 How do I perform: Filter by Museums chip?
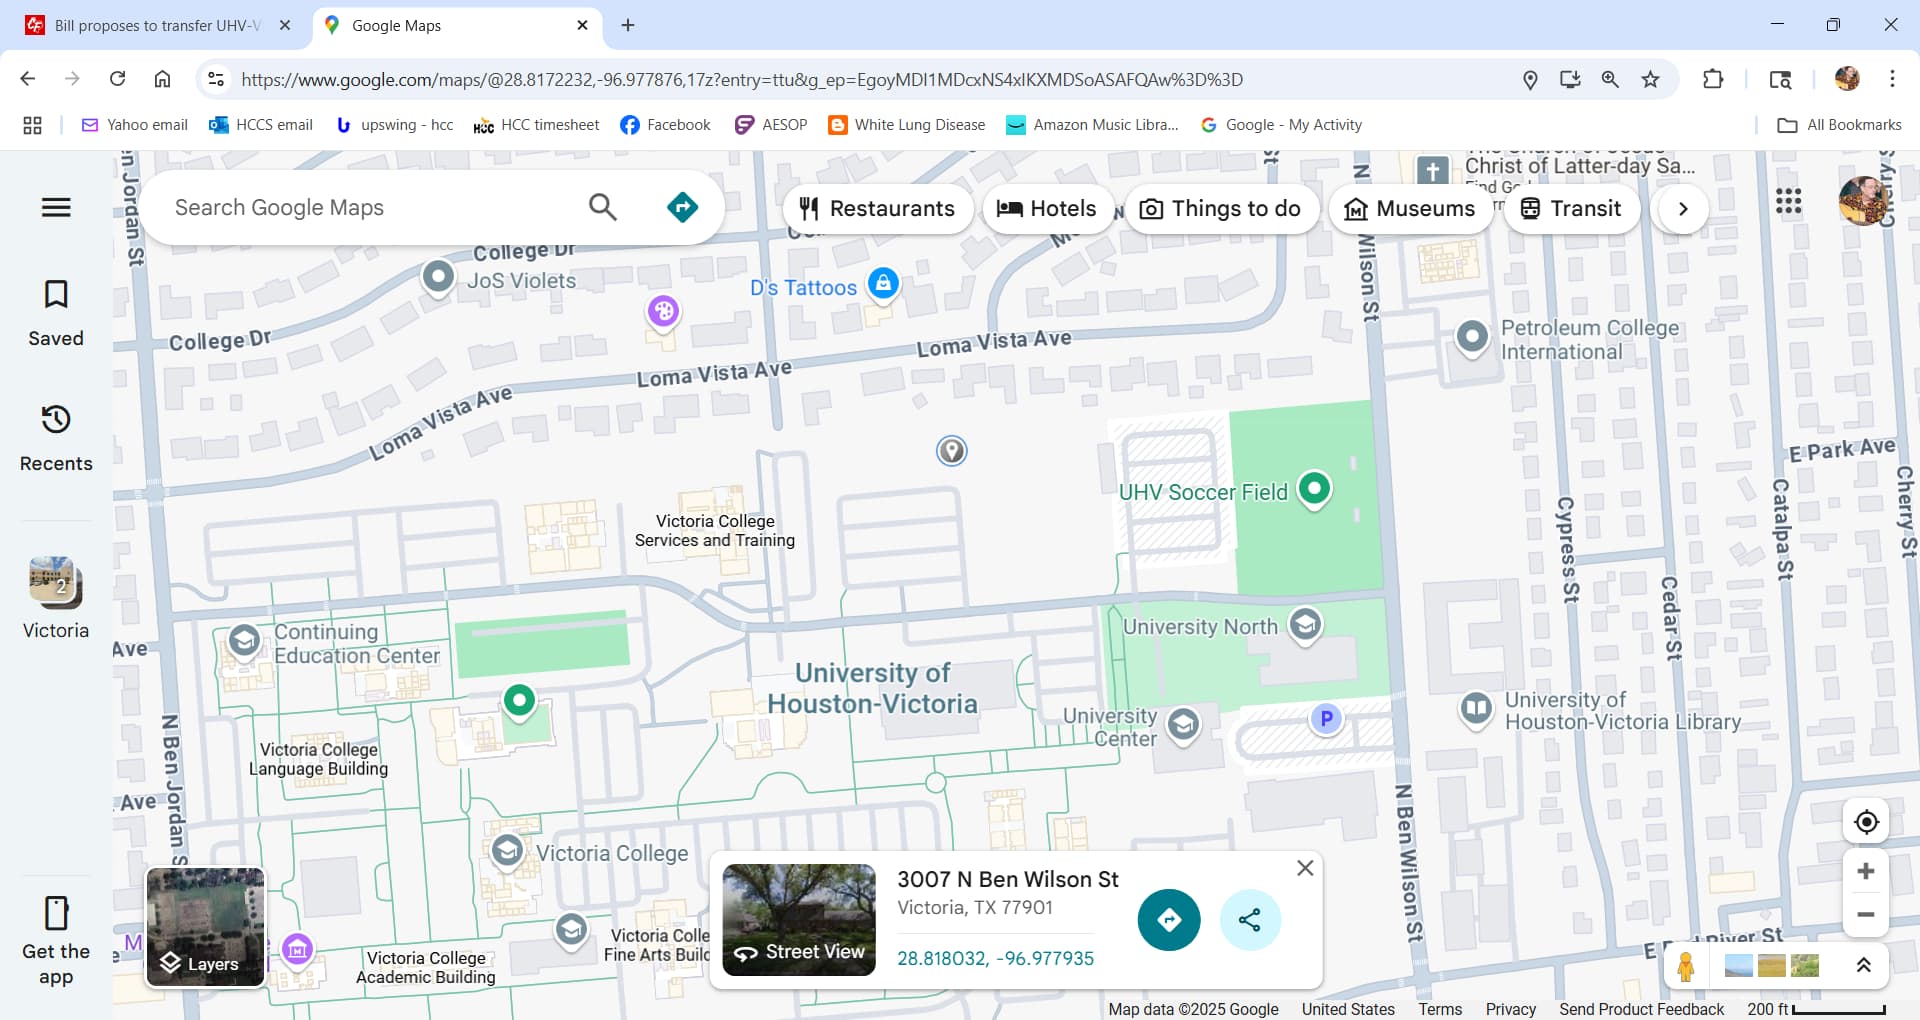click(1410, 208)
